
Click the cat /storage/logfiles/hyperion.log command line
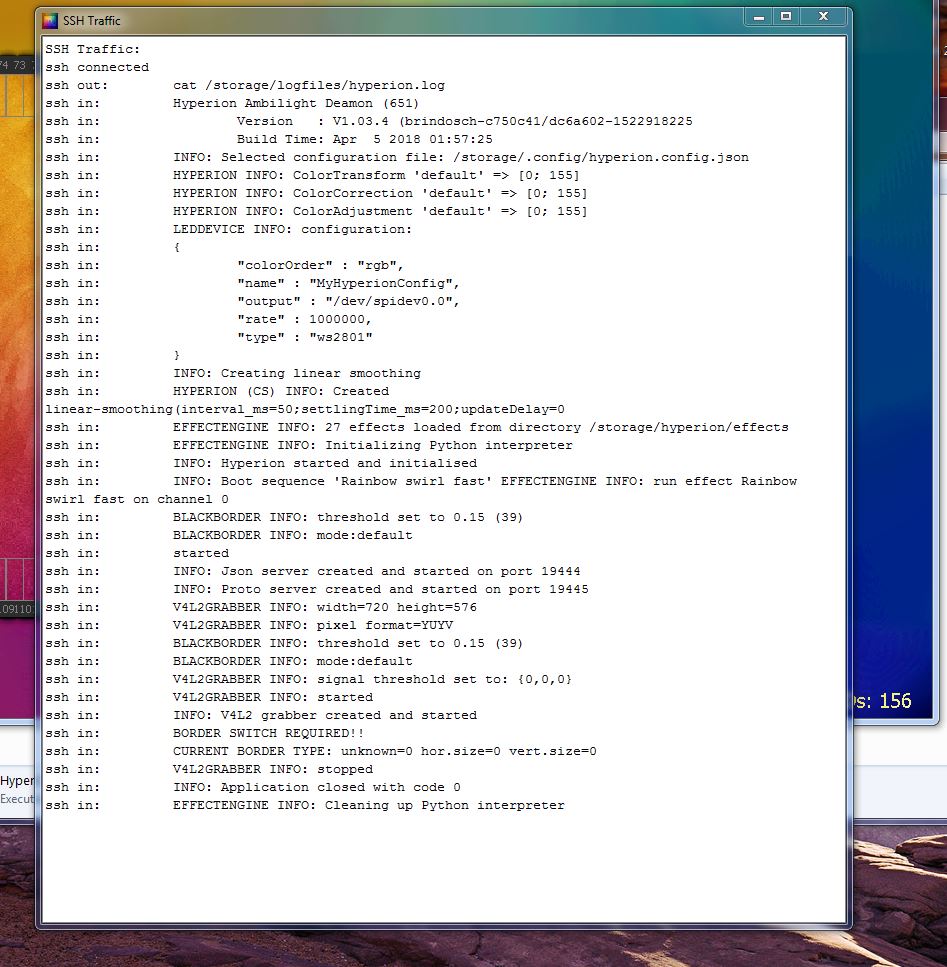308,85
